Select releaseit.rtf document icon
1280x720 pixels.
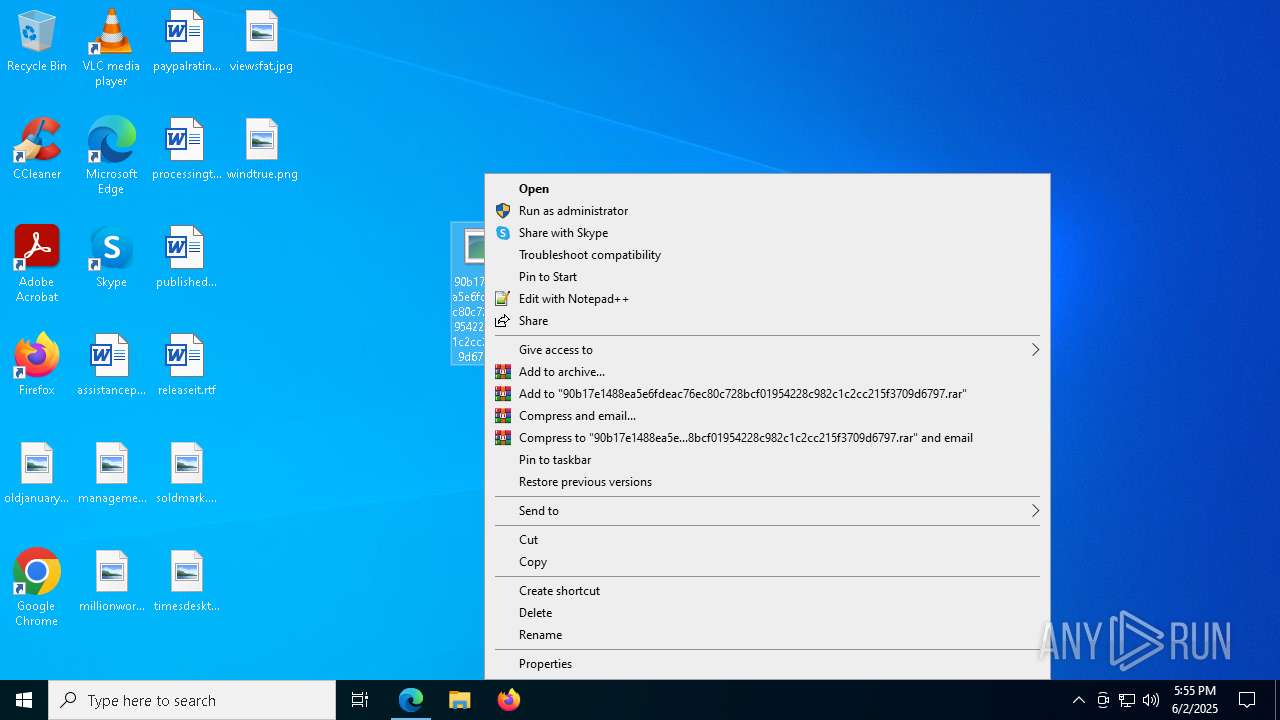[x=186, y=366]
